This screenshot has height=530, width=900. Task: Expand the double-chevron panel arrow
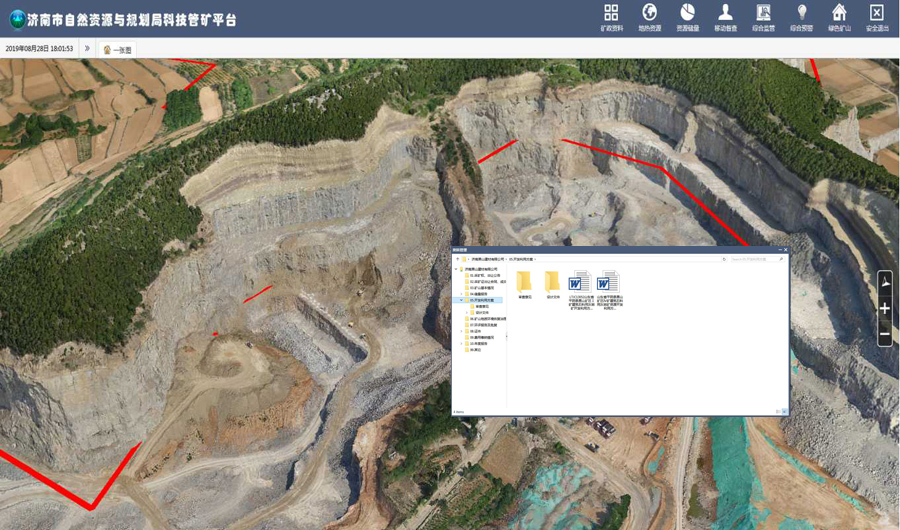(x=87, y=48)
